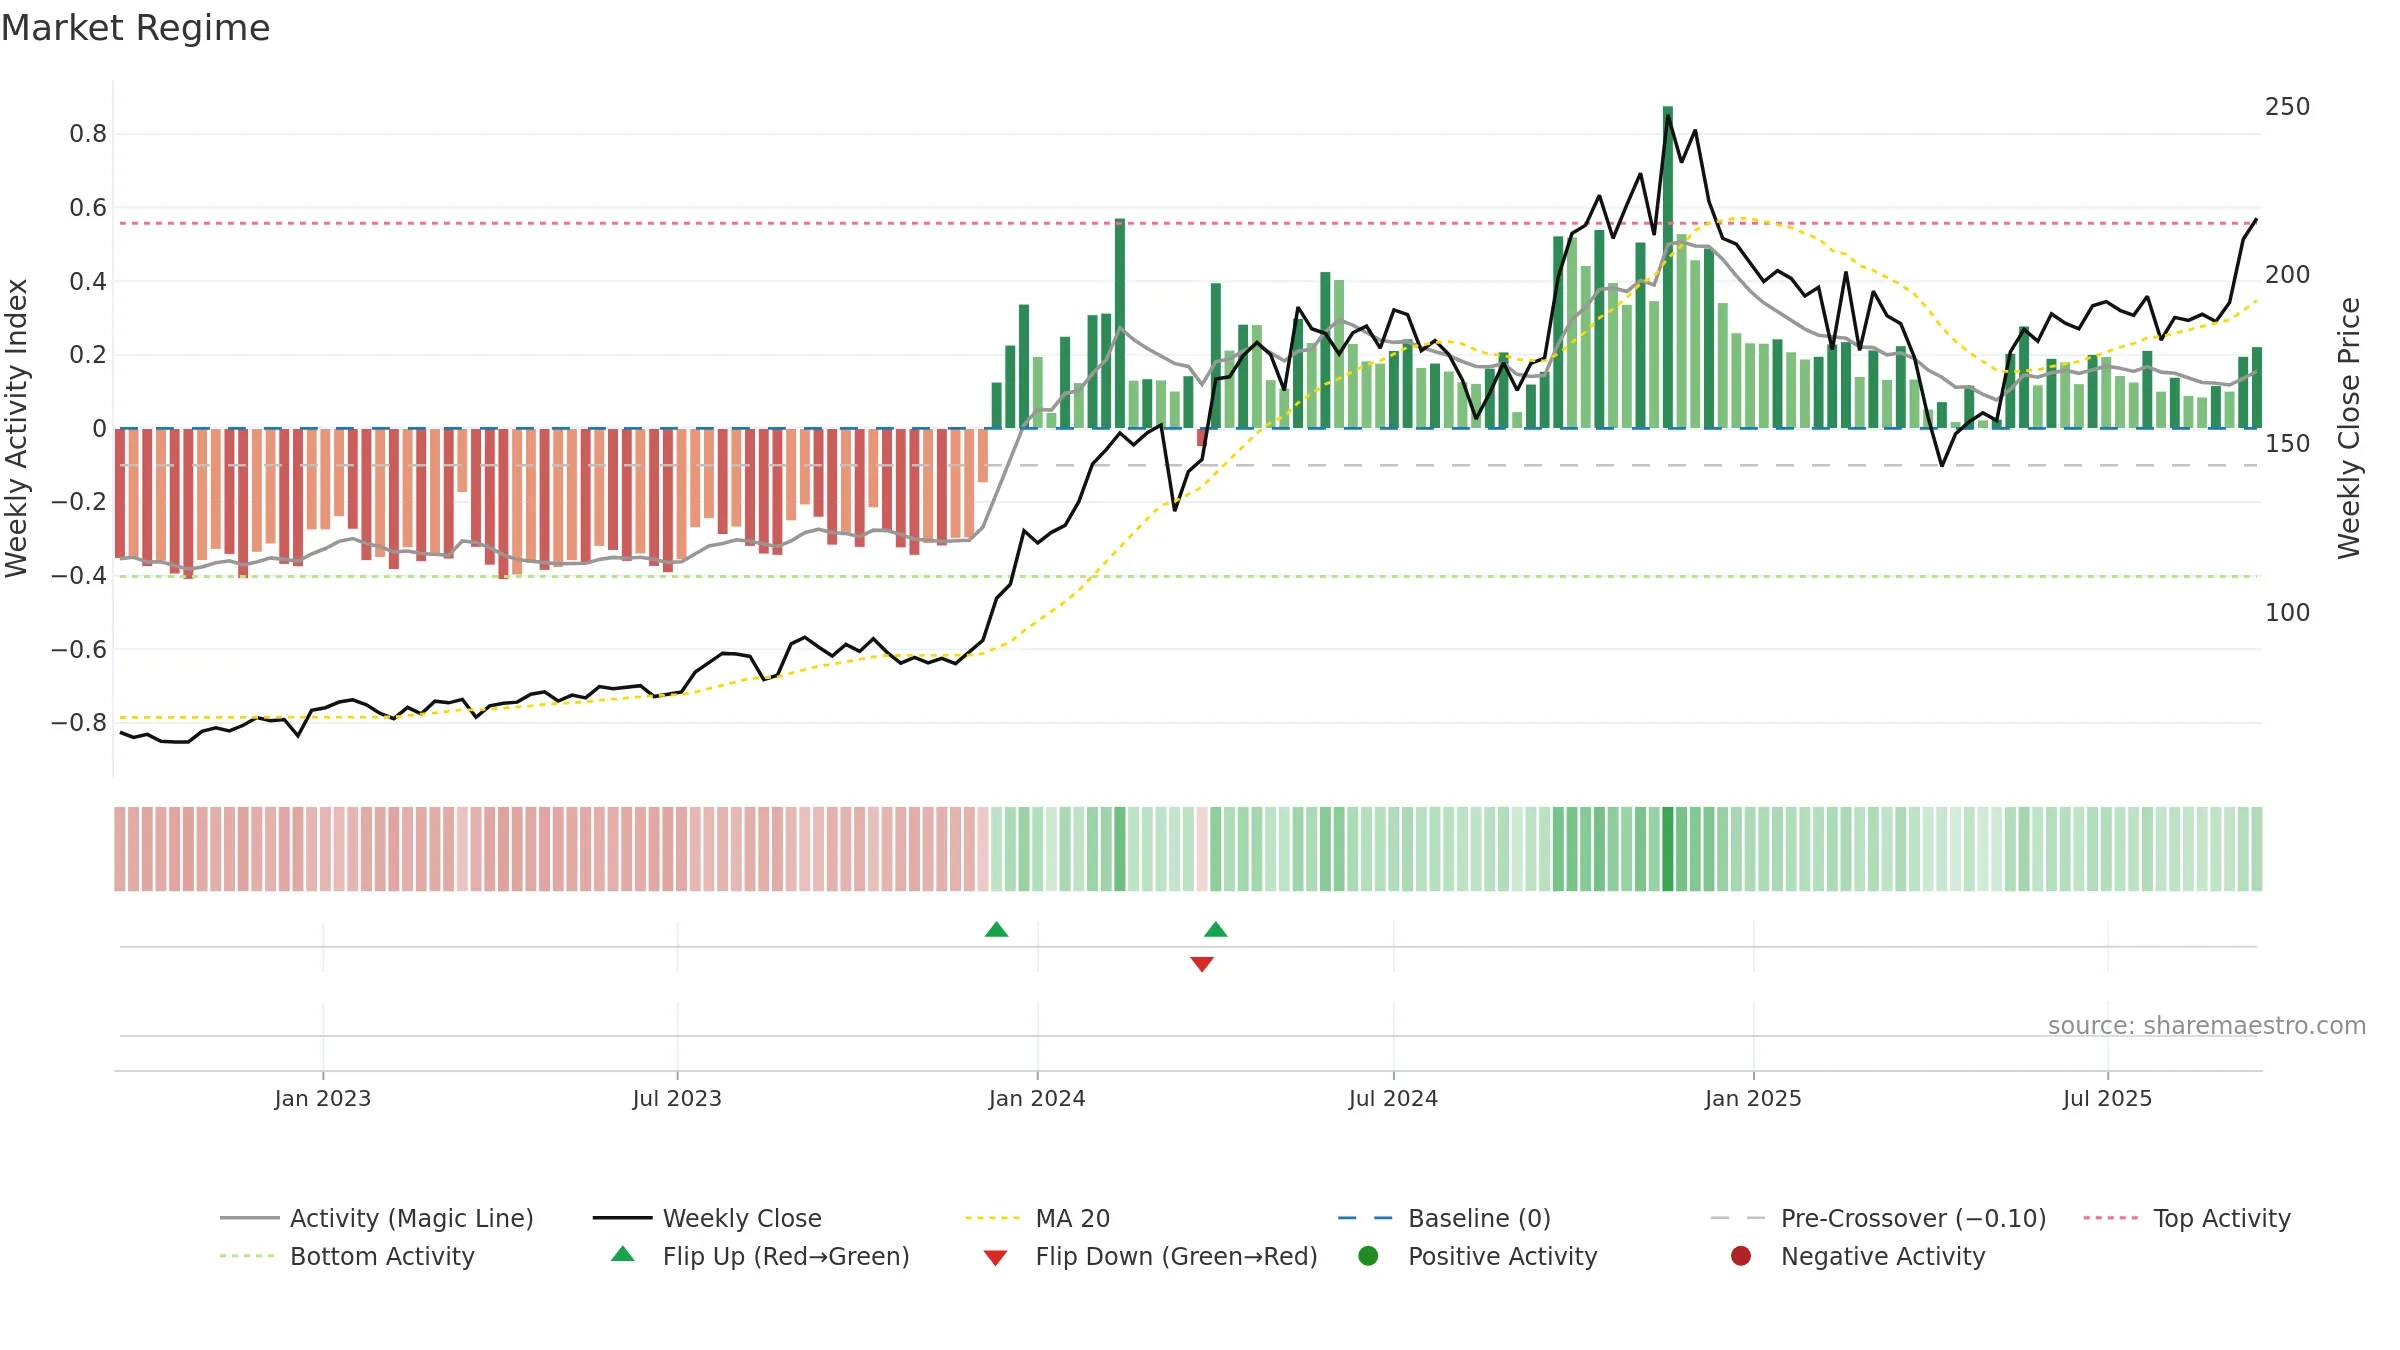Click the 150 price axis tick label
The width and height of the screenshot is (2400, 1350).
tap(2288, 444)
